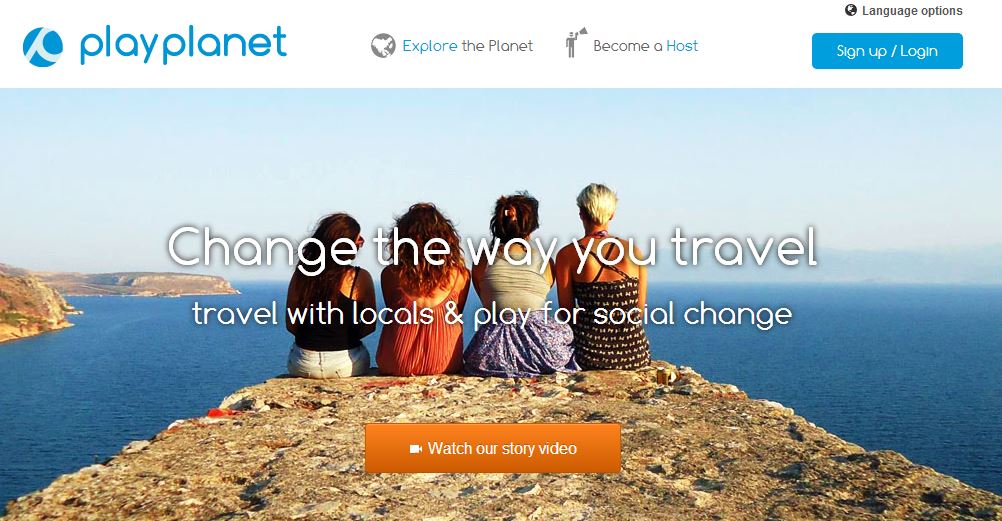This screenshot has height=521, width=1002.
Task: Click the Watch our story video button
Action: 493,448
